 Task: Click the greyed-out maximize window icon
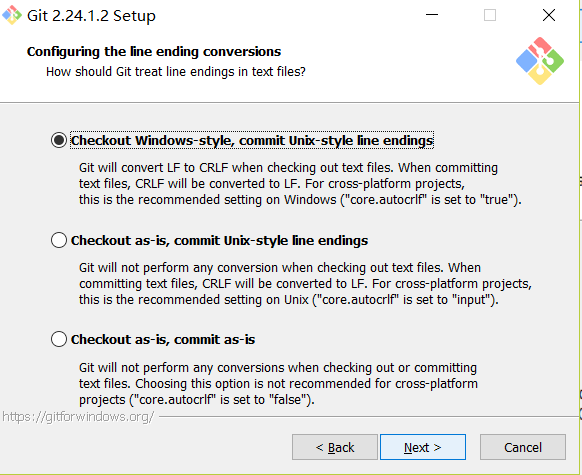490,15
